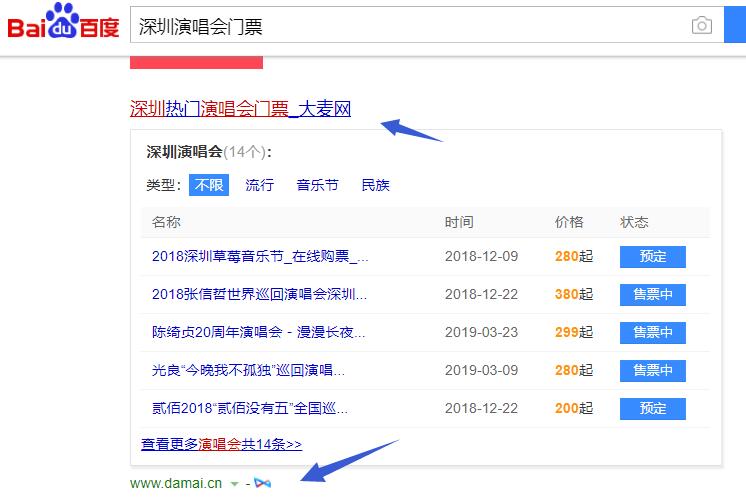Select the 流行 type filter
Image resolution: width=746 pixels, height=501 pixels.
(260, 185)
